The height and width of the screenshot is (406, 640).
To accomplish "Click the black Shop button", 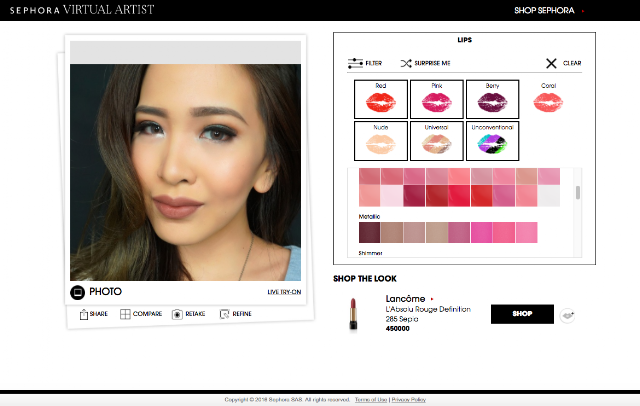I will click(522, 314).
